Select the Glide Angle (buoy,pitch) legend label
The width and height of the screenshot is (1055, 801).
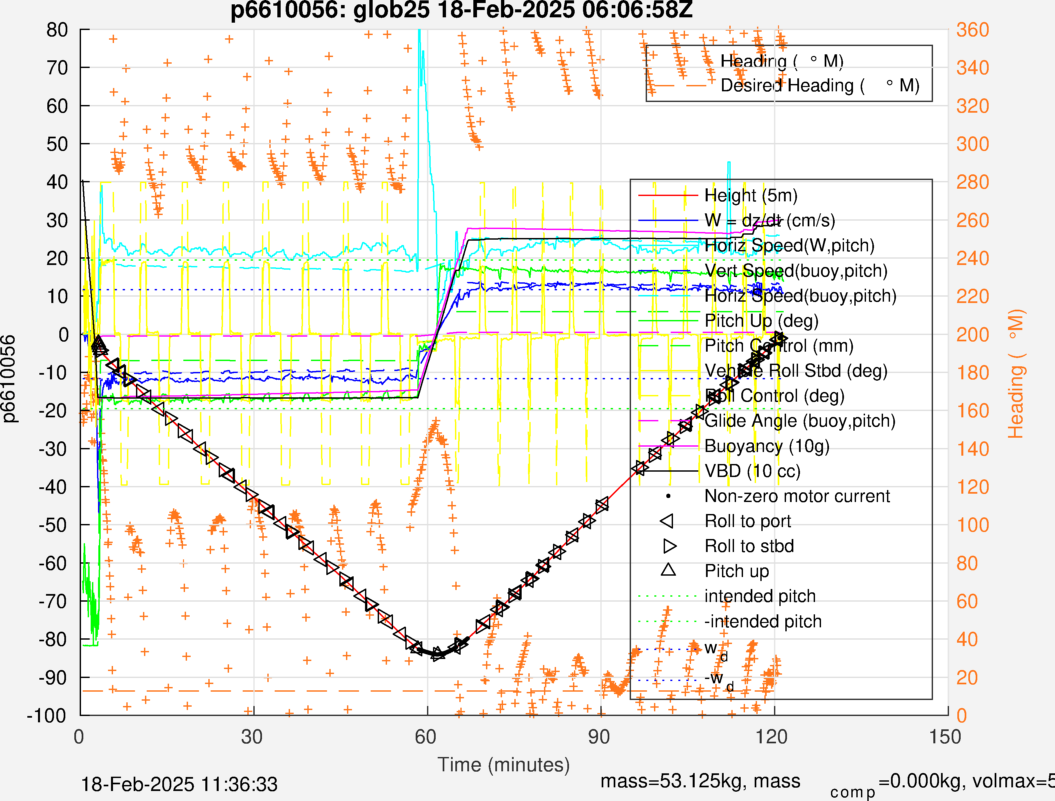(x=800, y=421)
